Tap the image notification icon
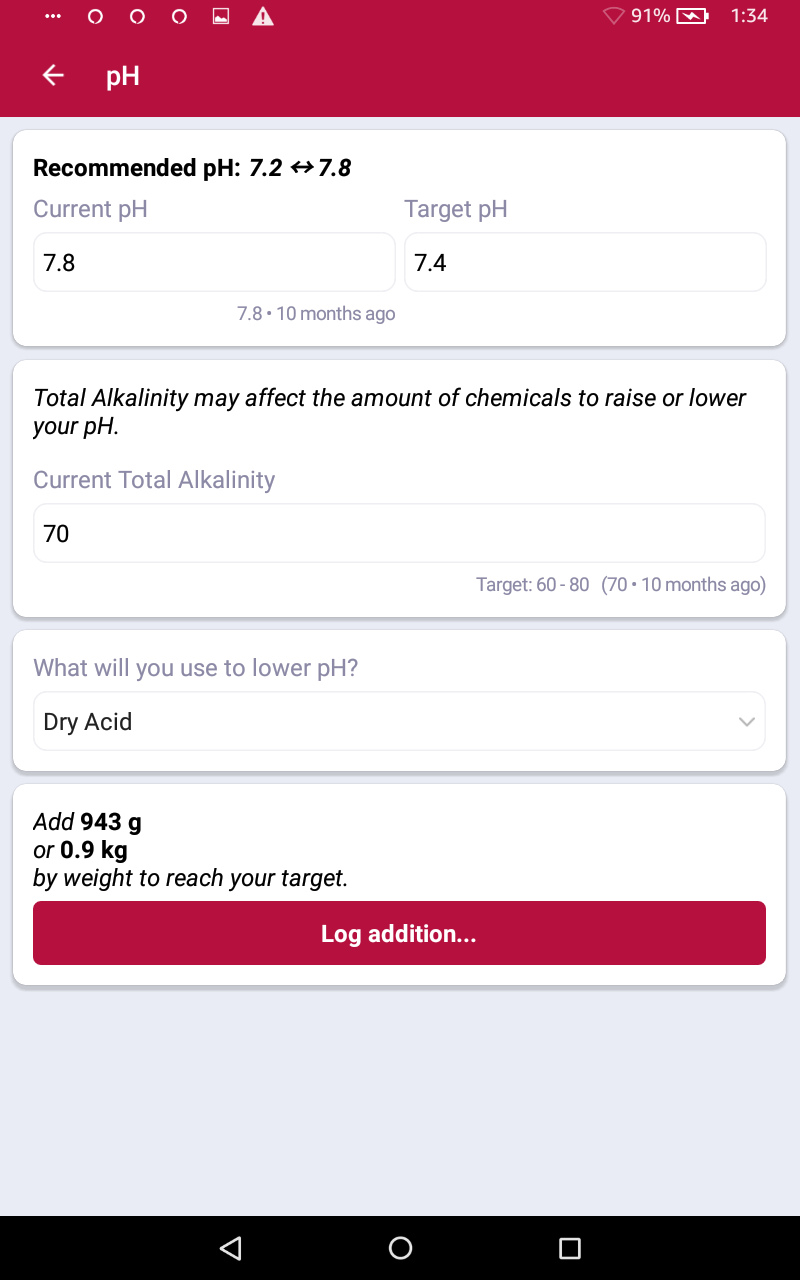The width and height of the screenshot is (800, 1280). coord(222,17)
